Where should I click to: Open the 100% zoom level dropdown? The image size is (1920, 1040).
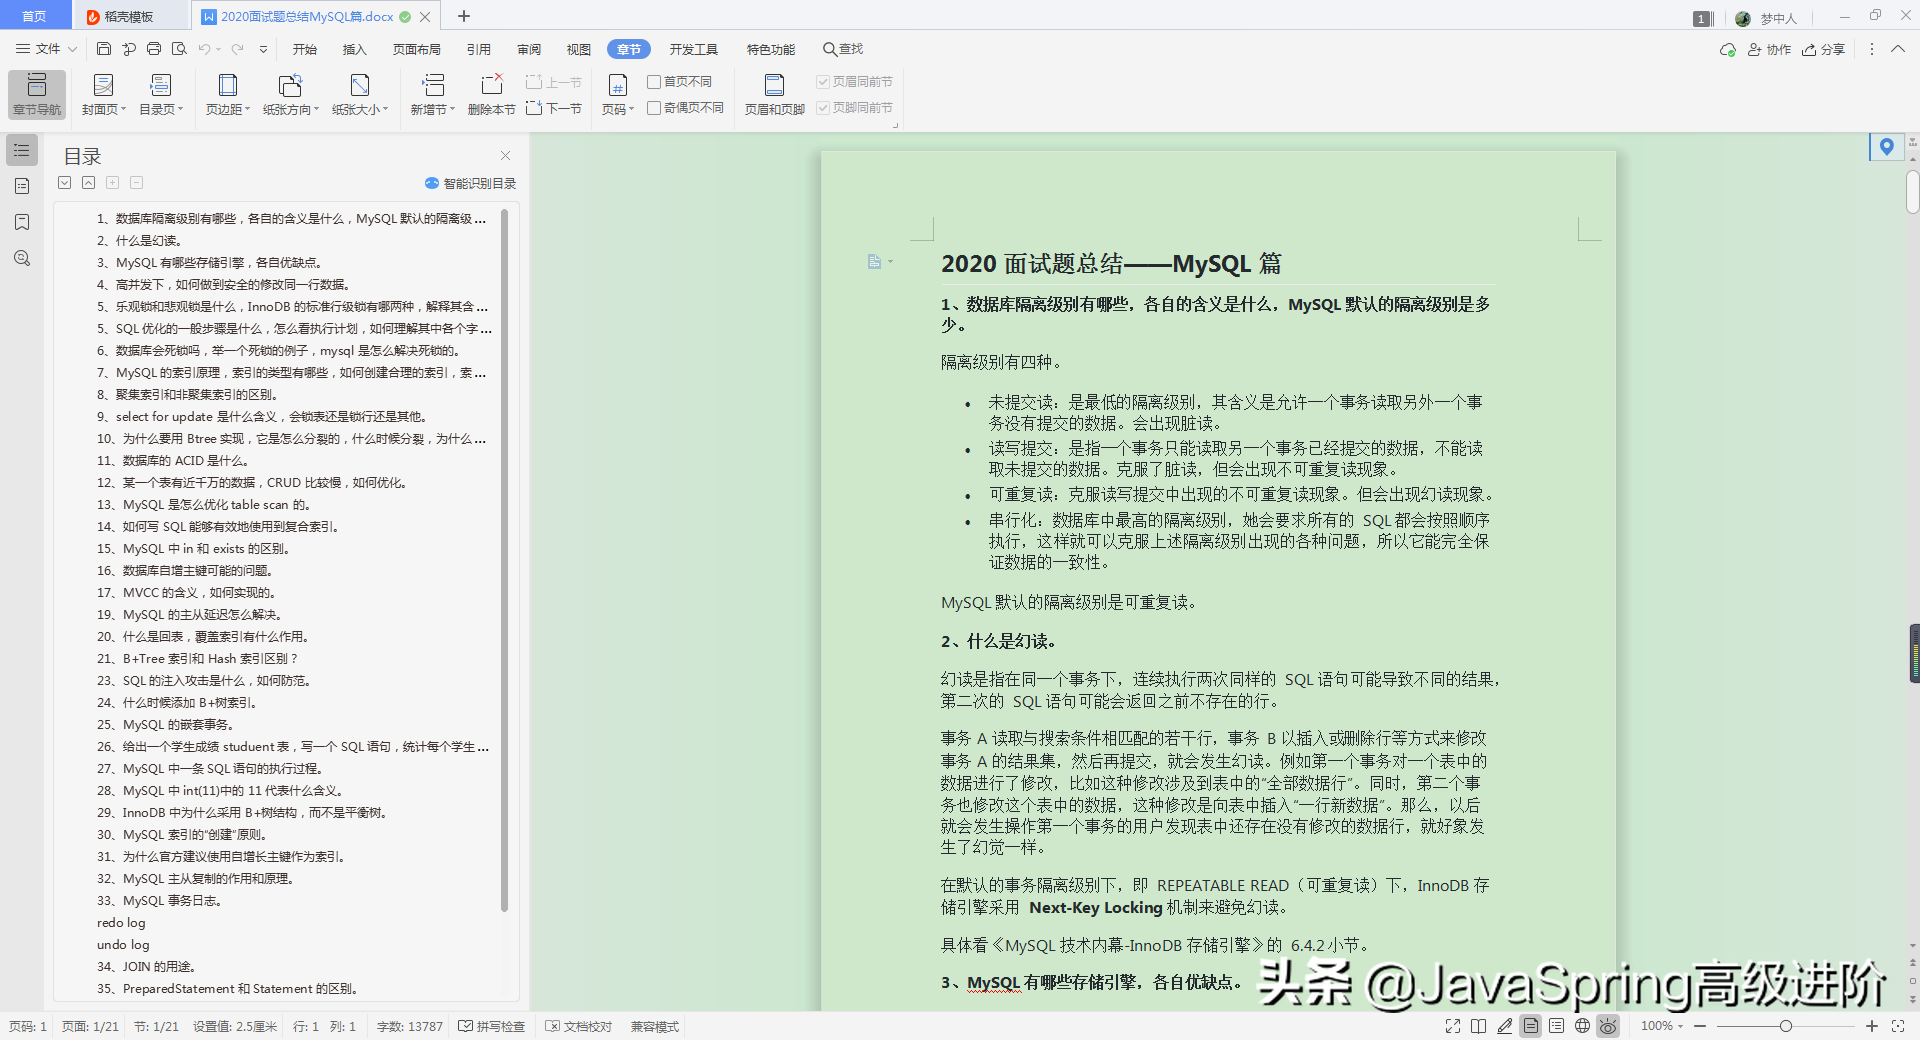click(x=1662, y=1026)
